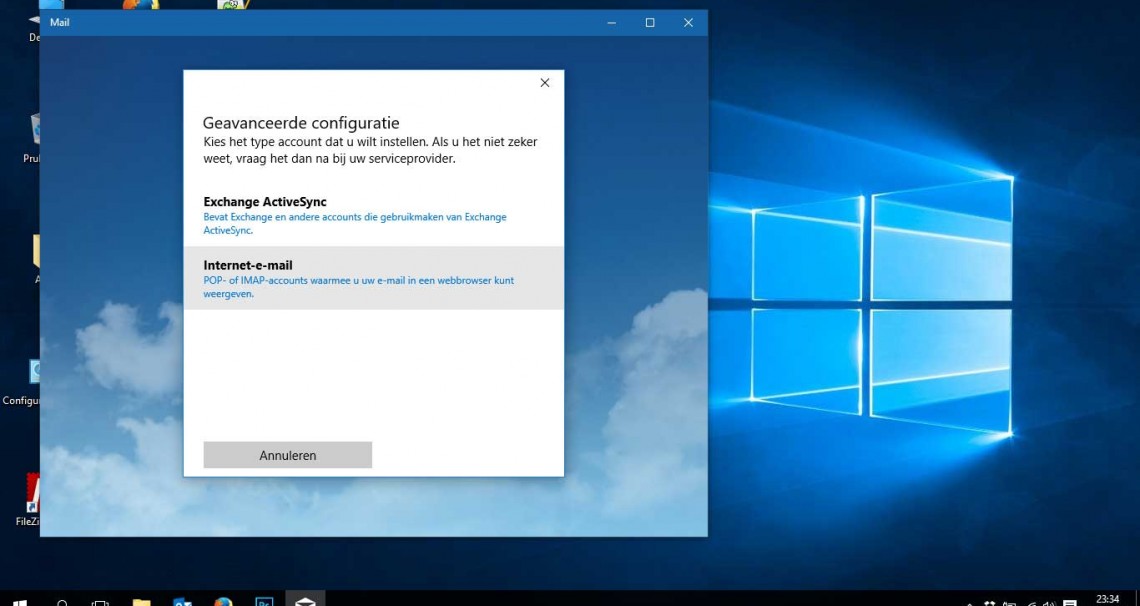Choose the Exchange ActiveSync account type
Viewport: 1140px width, 606px height.
[x=374, y=215]
